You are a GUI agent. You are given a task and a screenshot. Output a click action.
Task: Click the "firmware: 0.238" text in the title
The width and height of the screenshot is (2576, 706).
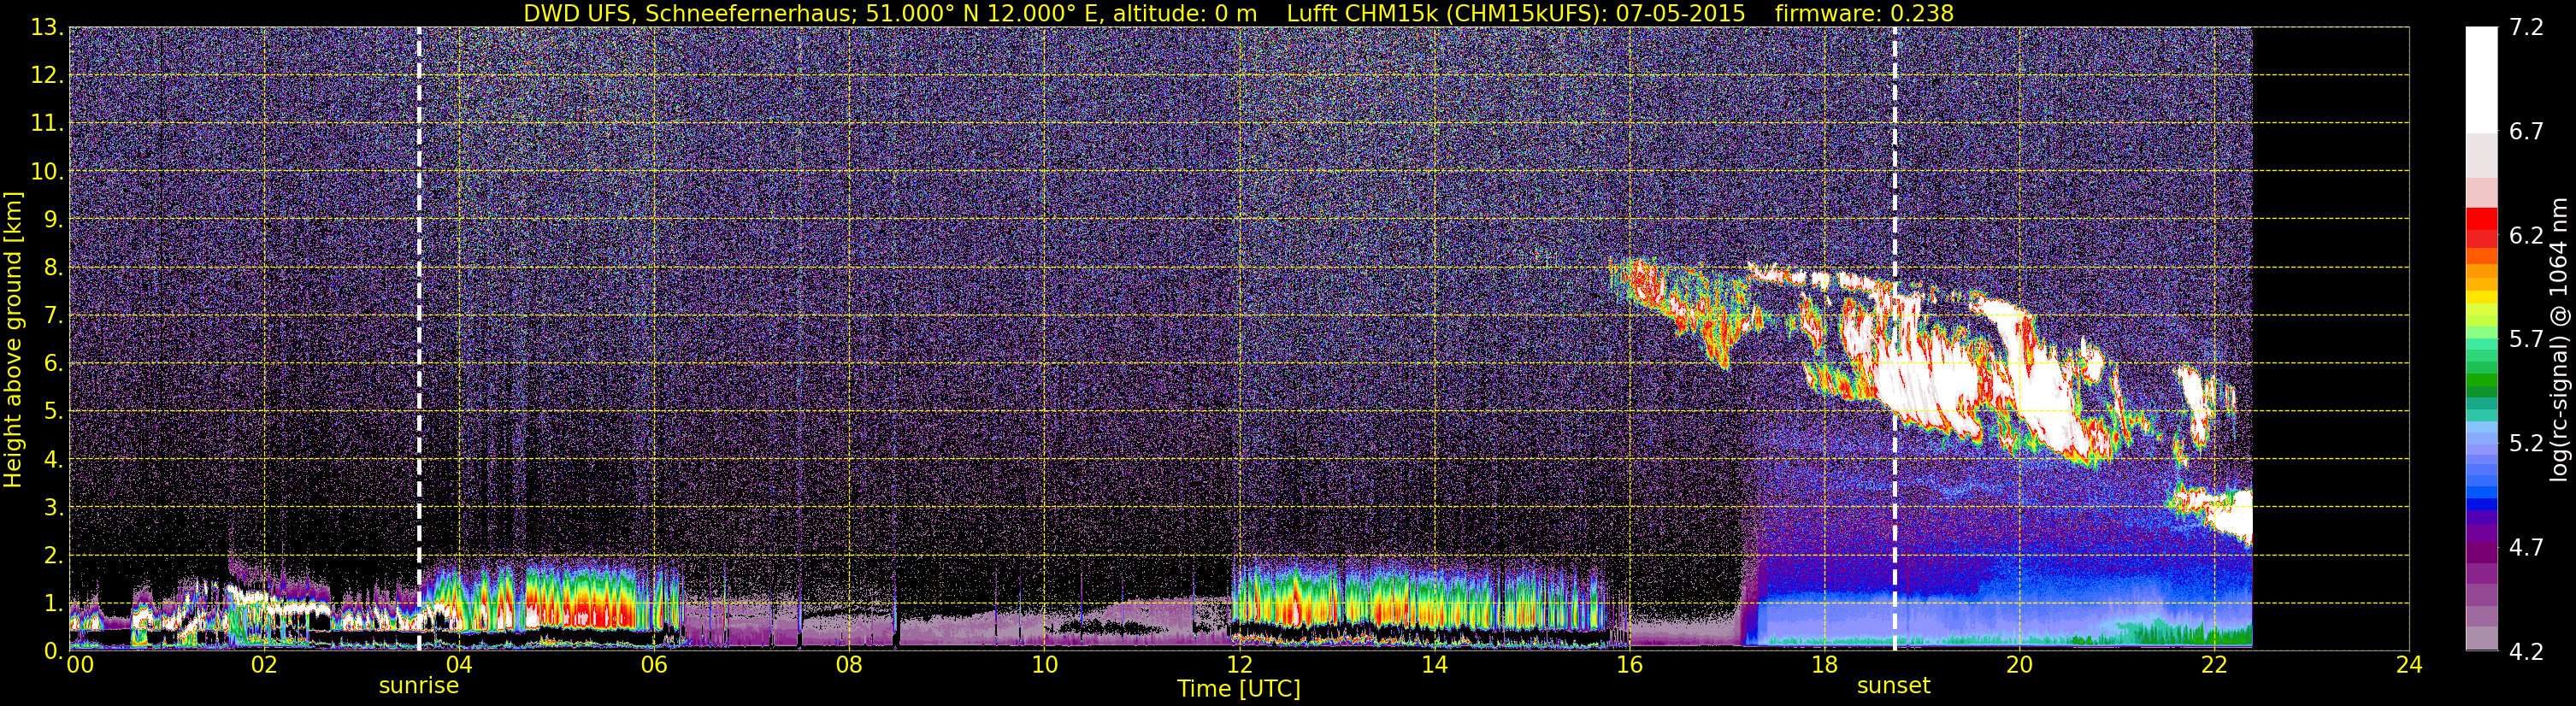pyautogui.click(x=1864, y=13)
